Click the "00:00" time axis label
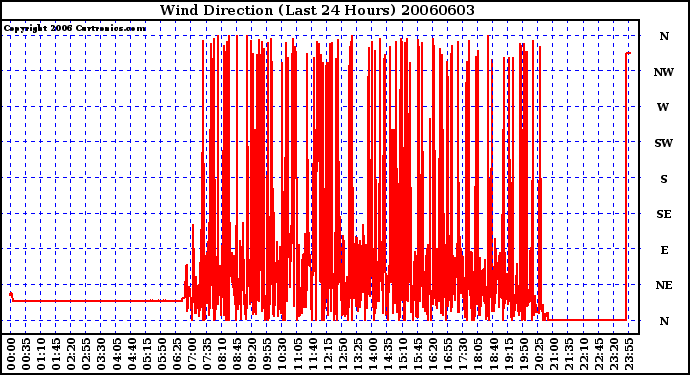Screen dimensions: 690x375 click(x=11, y=354)
